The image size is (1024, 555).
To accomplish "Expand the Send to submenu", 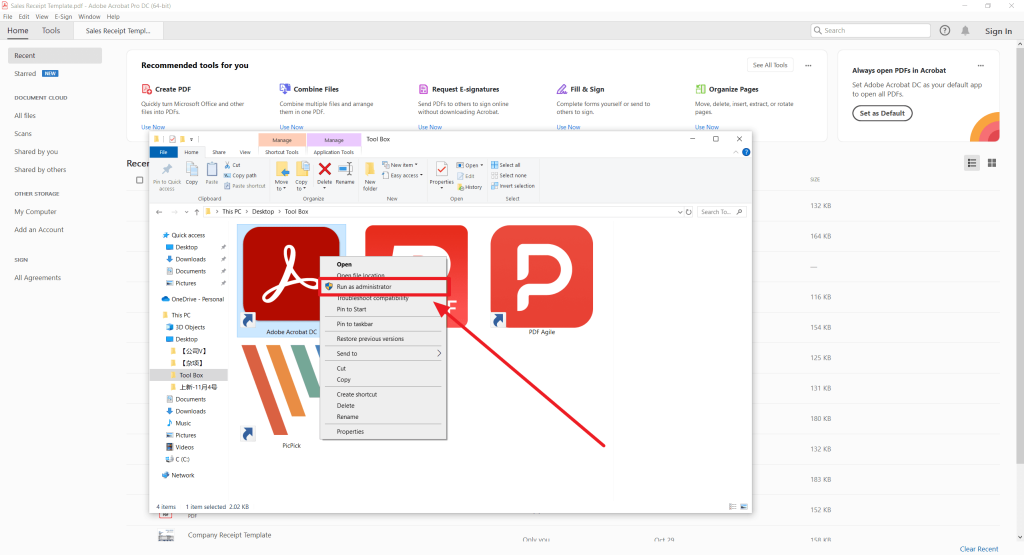I will (x=383, y=353).
